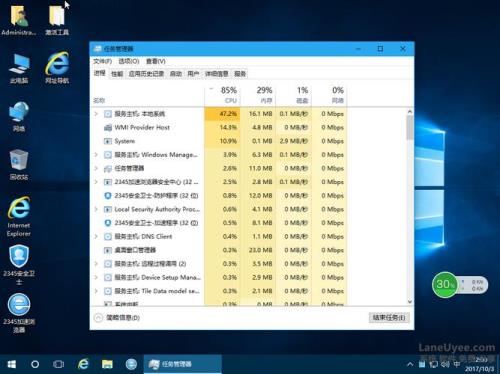
Task: Select the 47.2% CPU cell
Action: (x=222, y=114)
